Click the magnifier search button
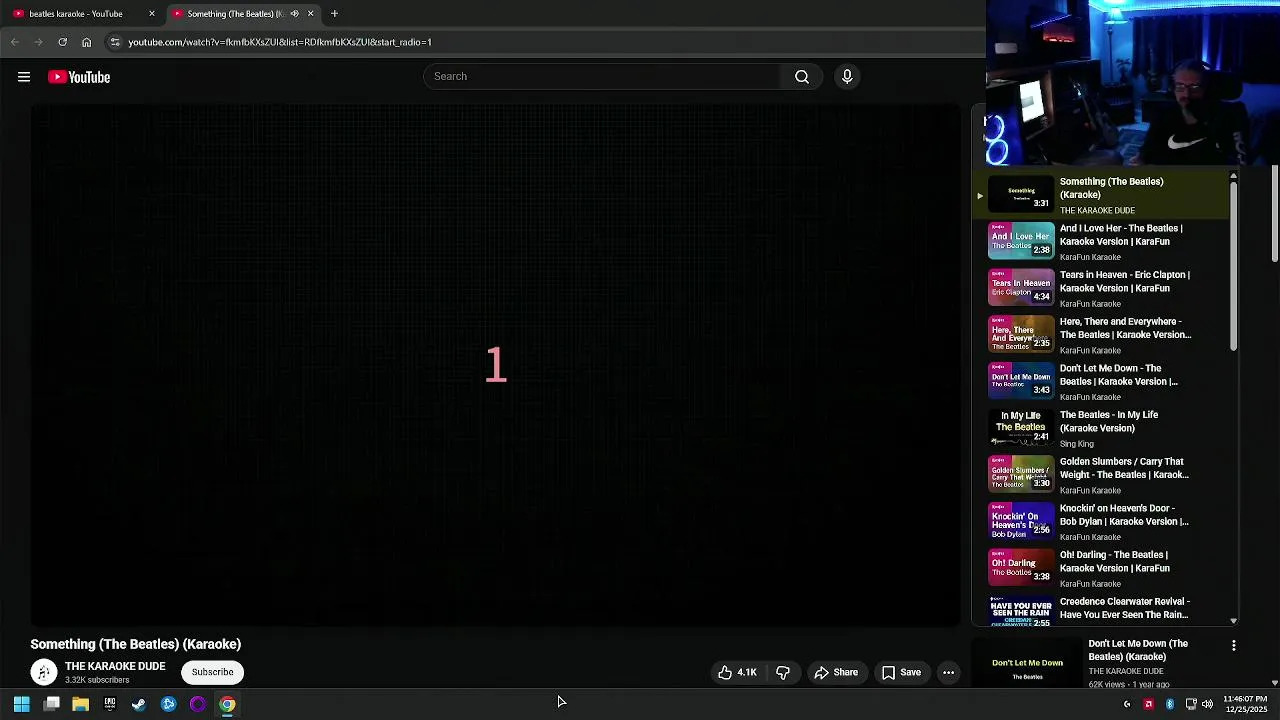 pos(802,77)
